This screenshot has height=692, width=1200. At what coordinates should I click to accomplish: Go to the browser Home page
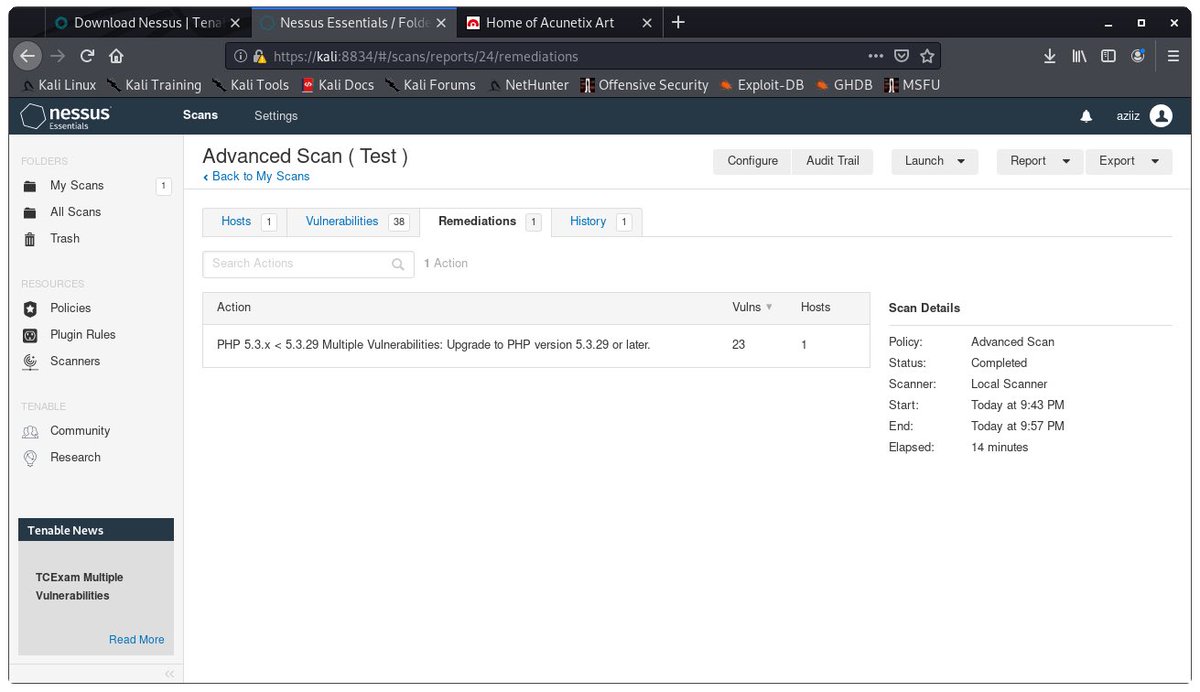116,56
